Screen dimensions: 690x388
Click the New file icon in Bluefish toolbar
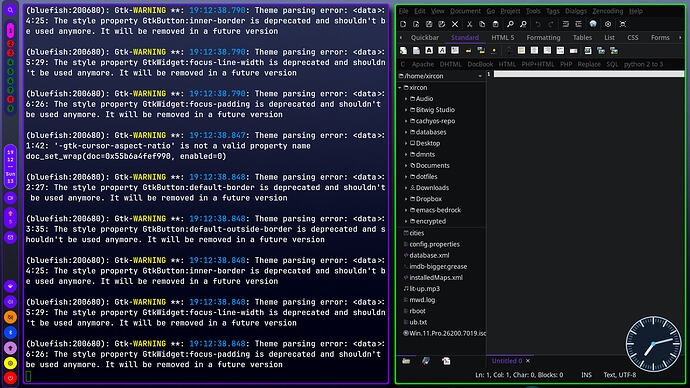[403, 24]
